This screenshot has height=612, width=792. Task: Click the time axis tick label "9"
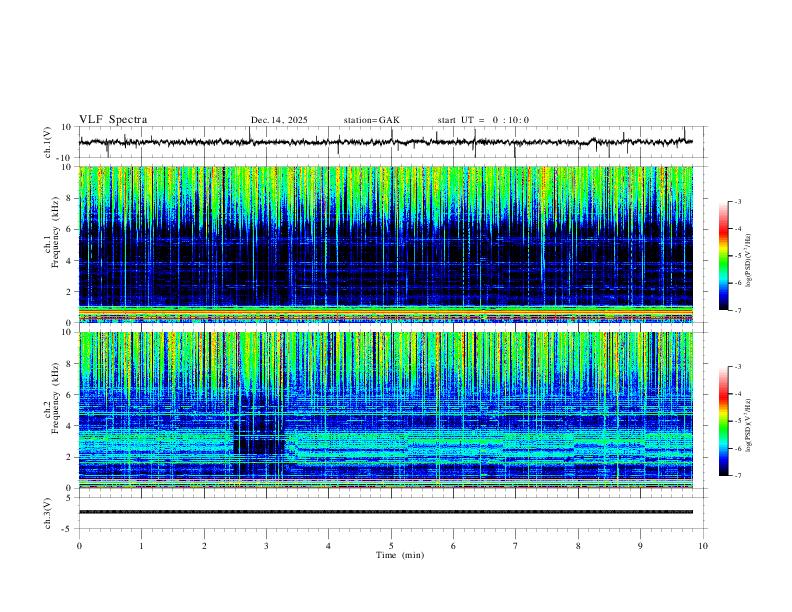640,546
